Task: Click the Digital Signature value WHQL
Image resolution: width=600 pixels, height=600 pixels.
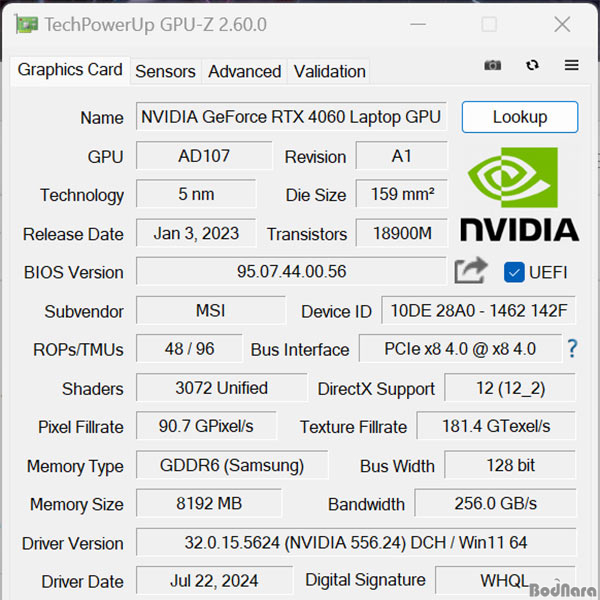Action: [x=505, y=580]
